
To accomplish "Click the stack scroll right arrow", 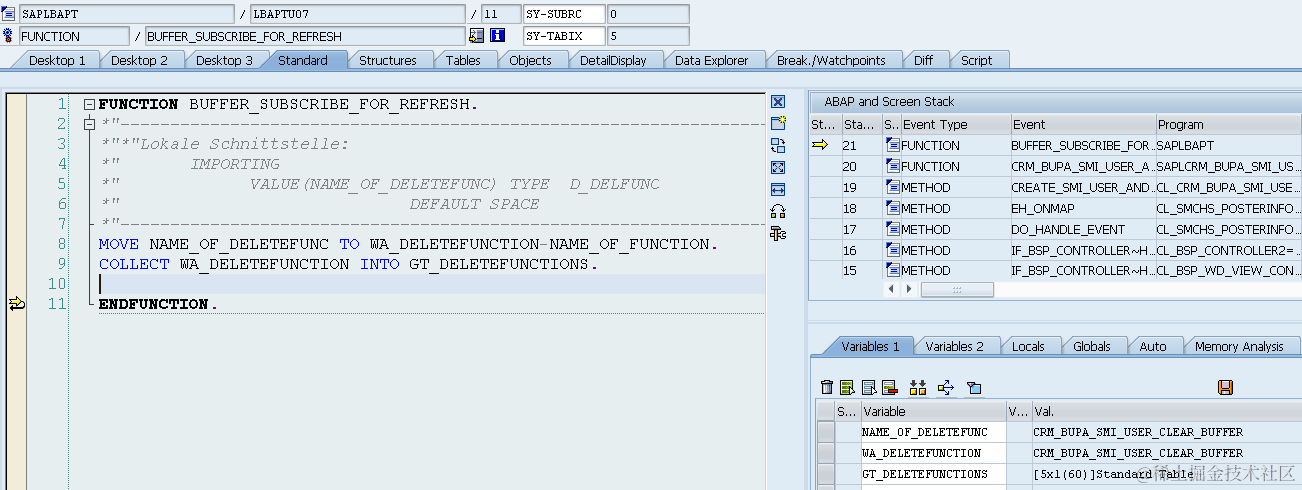I will pyautogui.click(x=907, y=289).
